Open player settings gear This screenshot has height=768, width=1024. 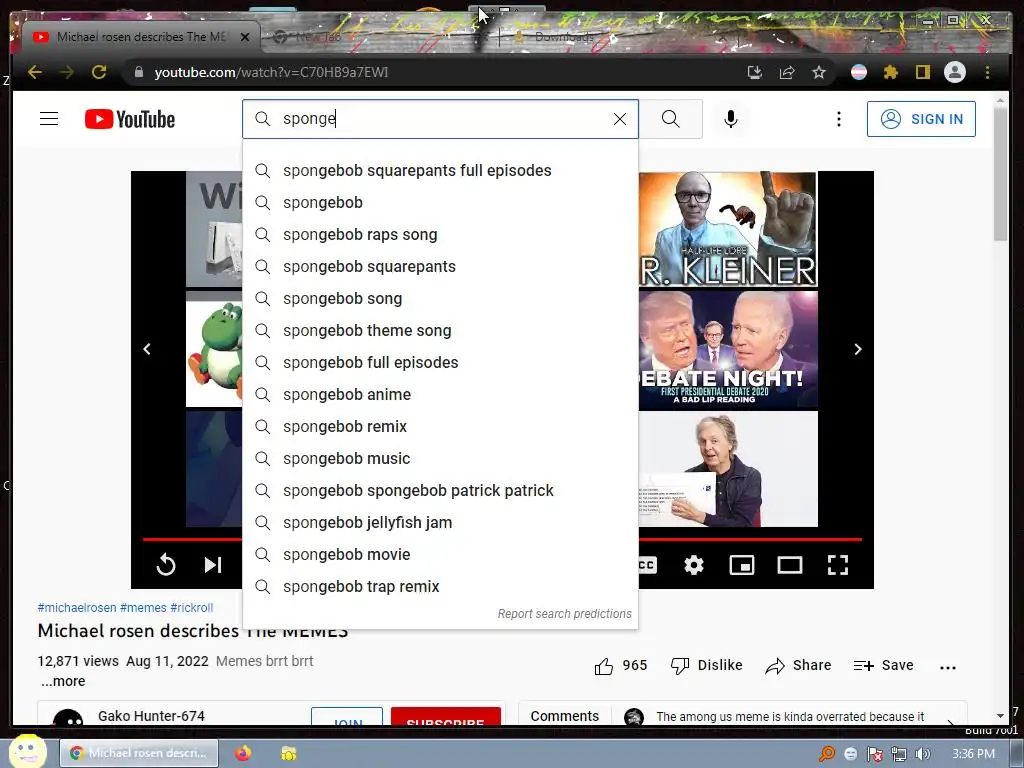coord(694,565)
